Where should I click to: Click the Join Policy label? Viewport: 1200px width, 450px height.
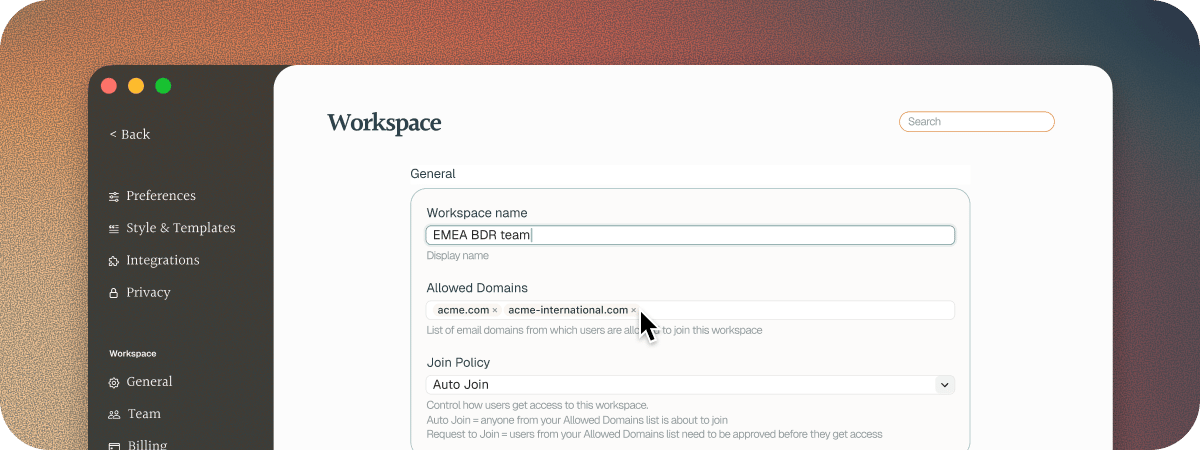point(458,363)
